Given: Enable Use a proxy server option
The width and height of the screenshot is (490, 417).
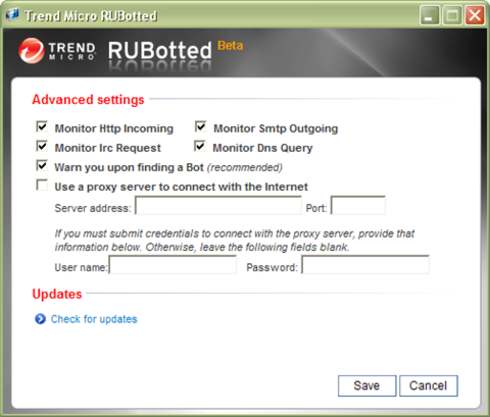Looking at the screenshot, I should (x=42, y=185).
